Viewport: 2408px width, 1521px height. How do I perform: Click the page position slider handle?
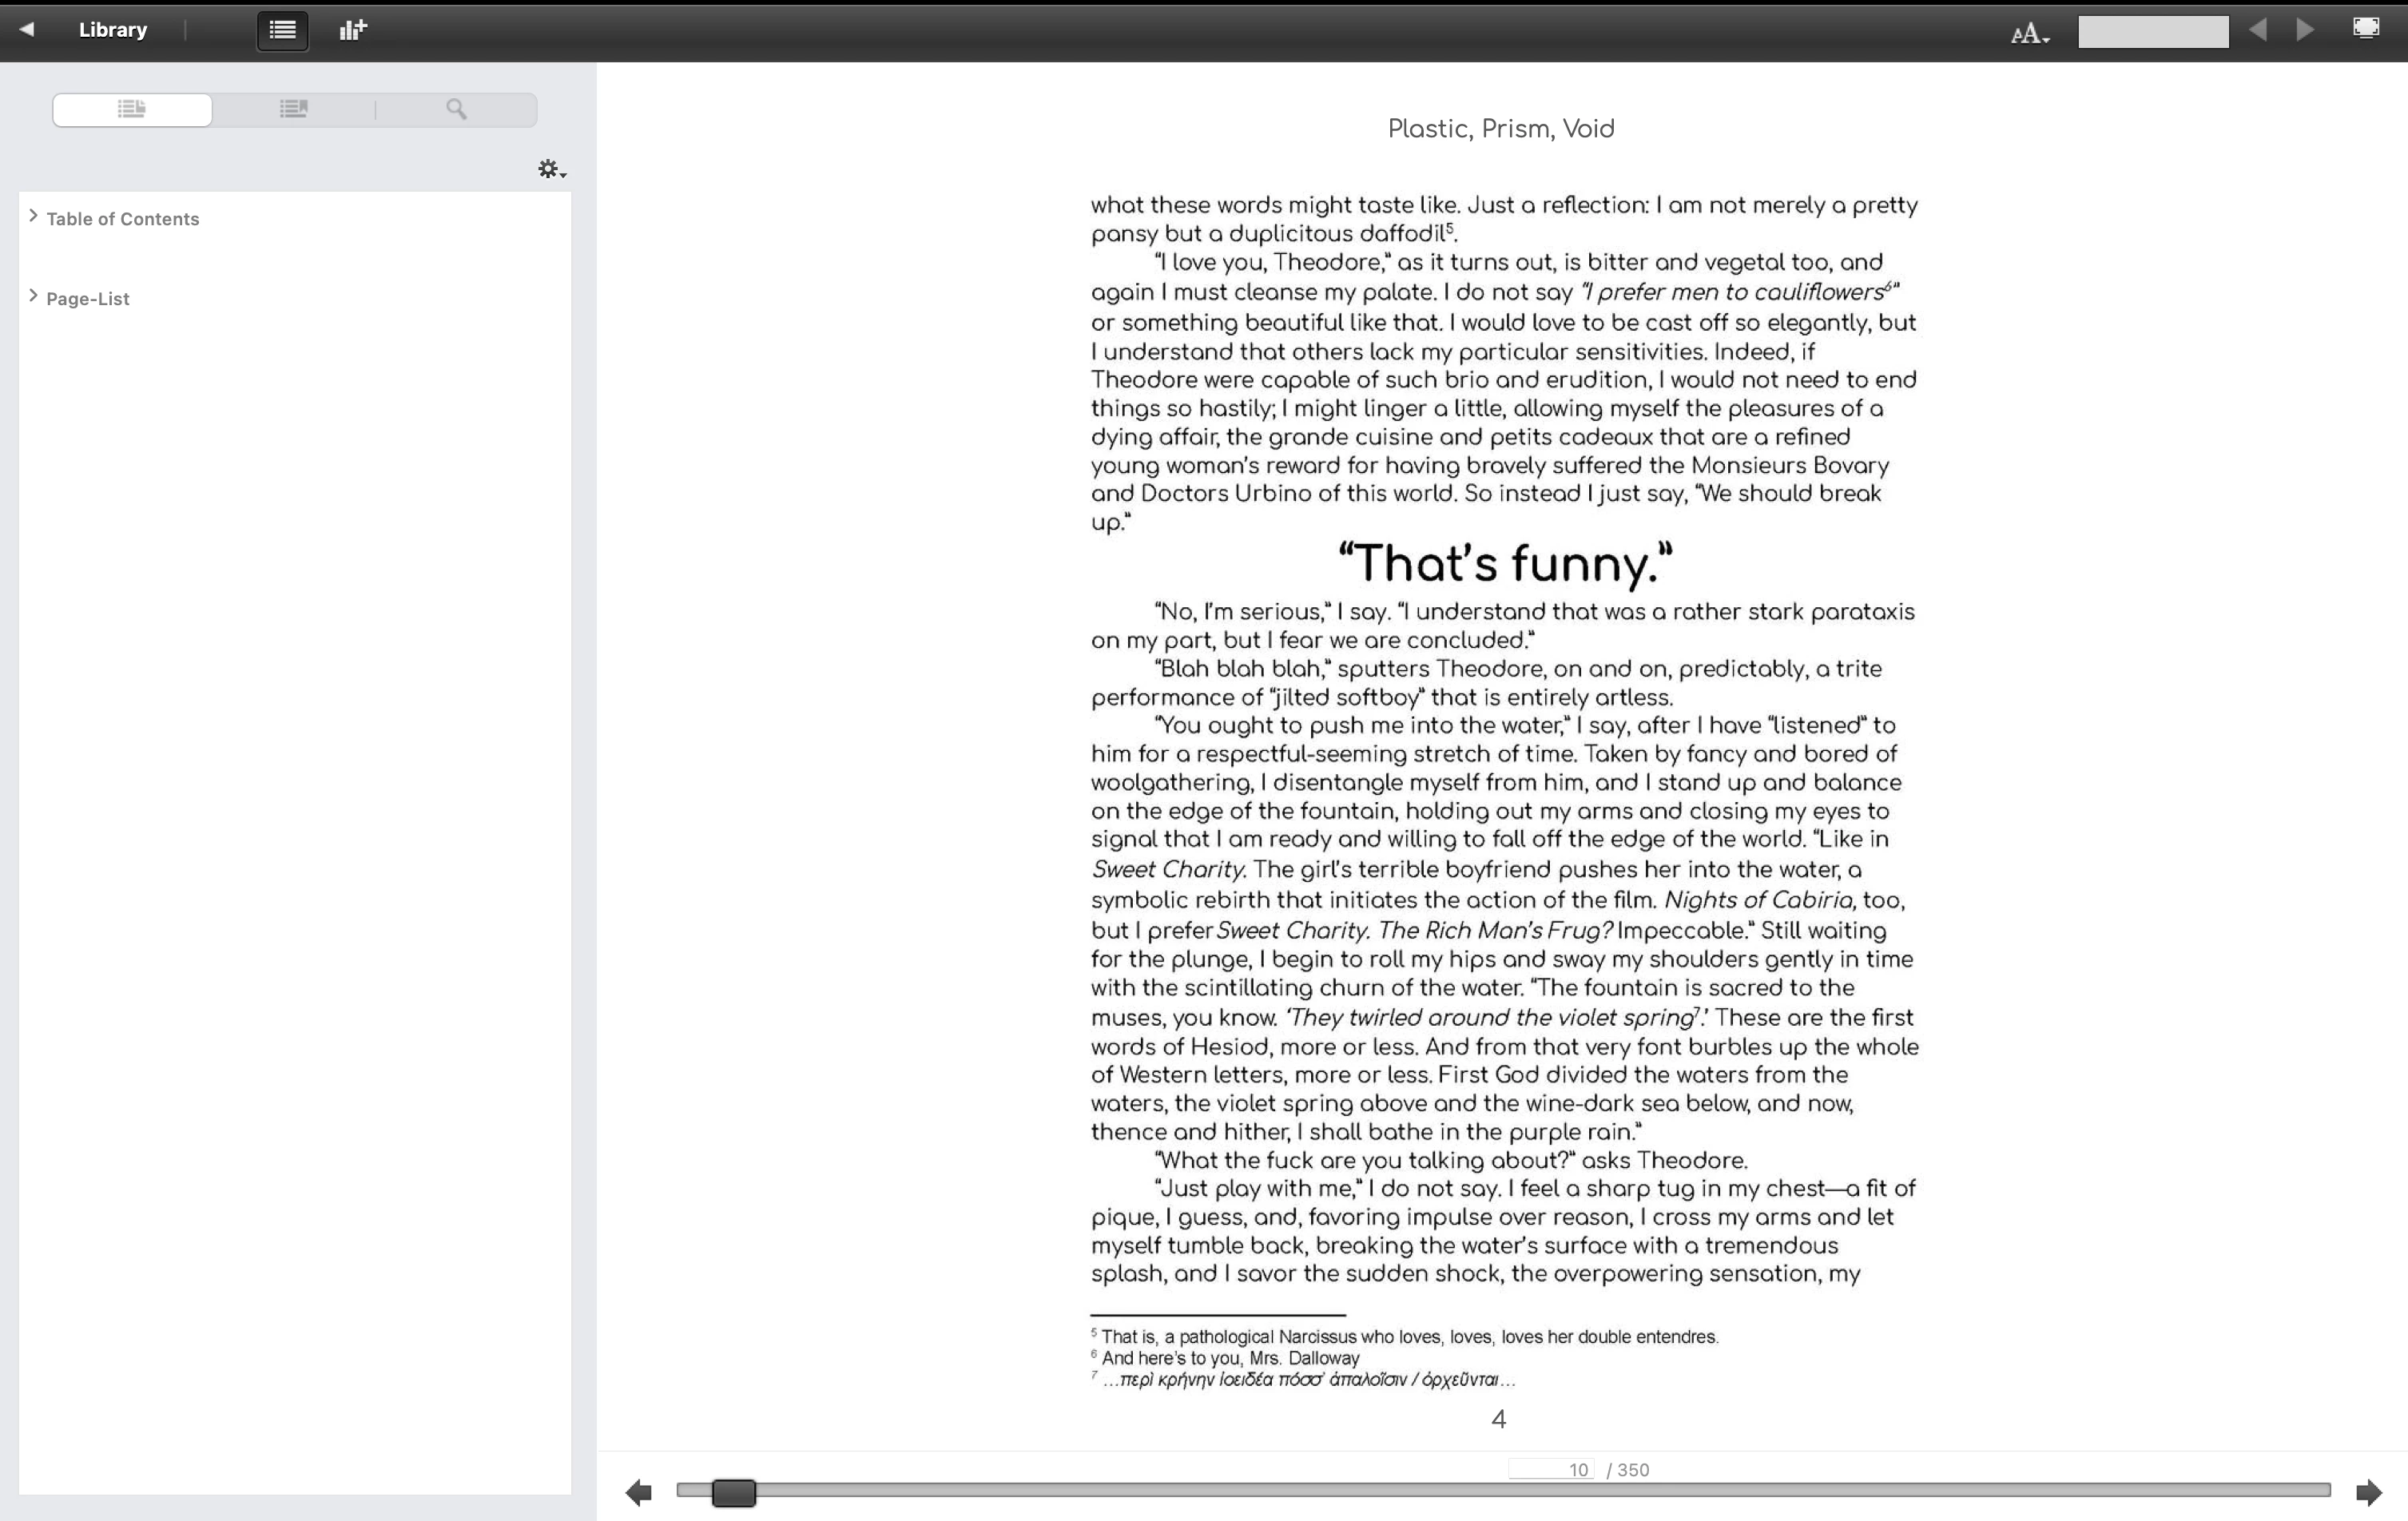[x=733, y=1493]
